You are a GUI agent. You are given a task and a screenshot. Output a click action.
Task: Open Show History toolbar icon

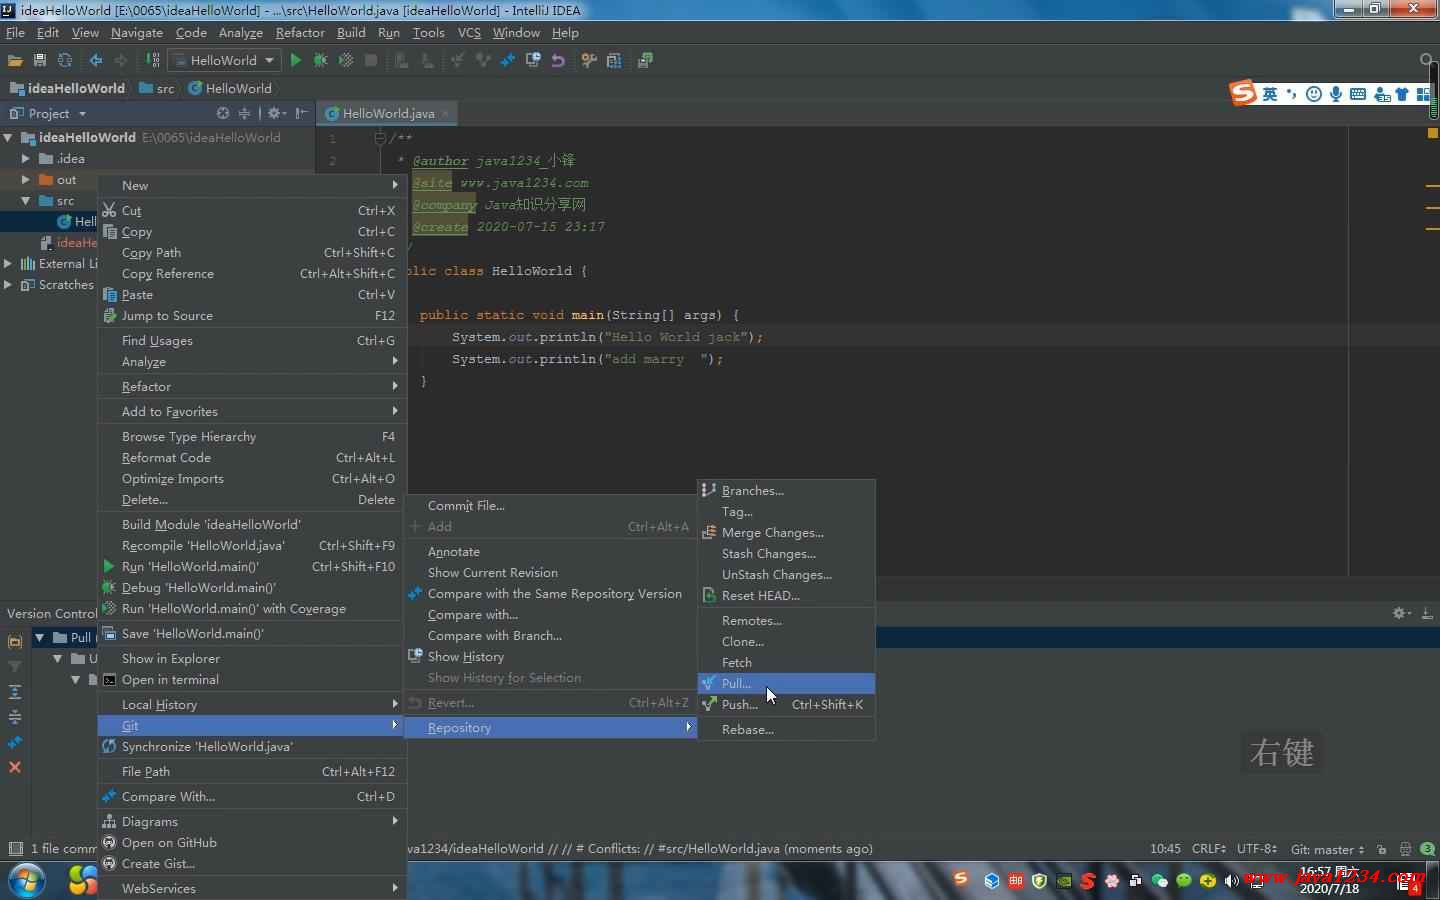click(x=533, y=60)
